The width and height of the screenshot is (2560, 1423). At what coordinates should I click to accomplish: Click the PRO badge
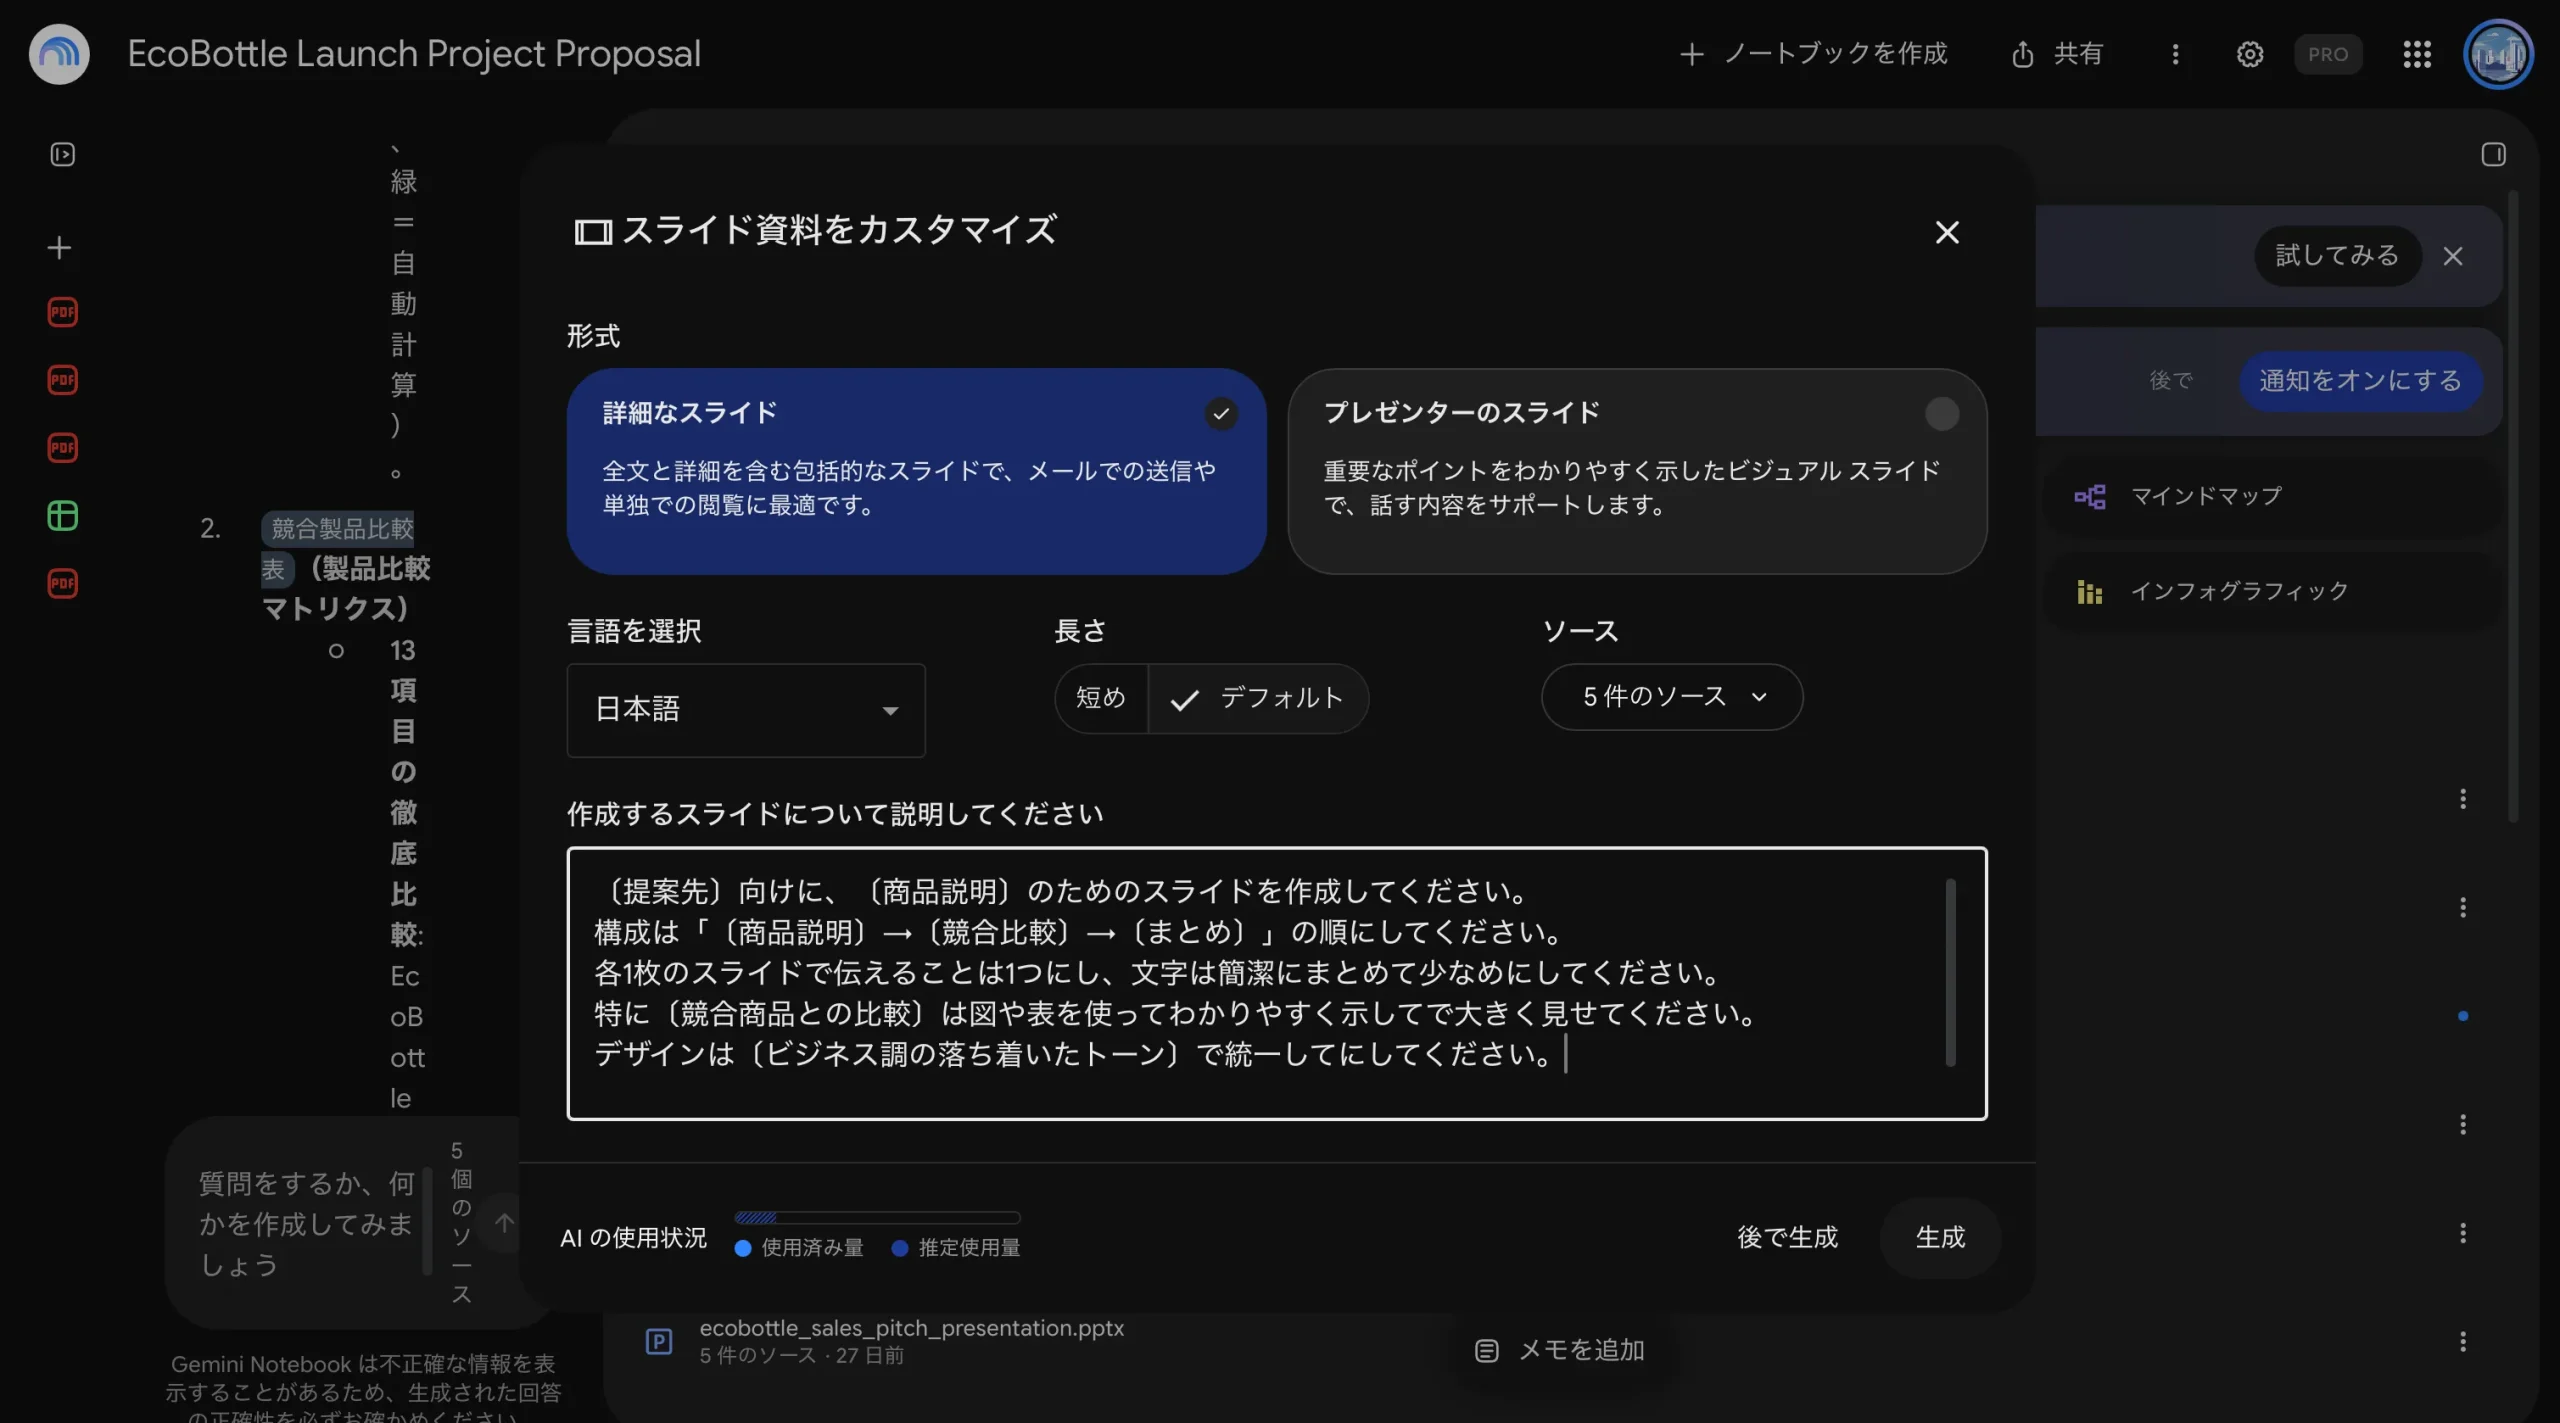[x=2328, y=54]
